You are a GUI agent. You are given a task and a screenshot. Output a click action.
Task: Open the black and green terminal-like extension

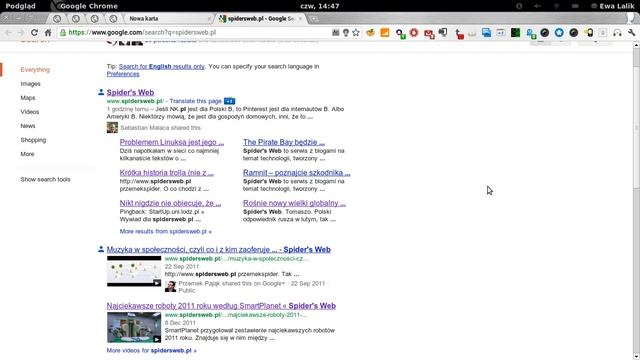516,33
